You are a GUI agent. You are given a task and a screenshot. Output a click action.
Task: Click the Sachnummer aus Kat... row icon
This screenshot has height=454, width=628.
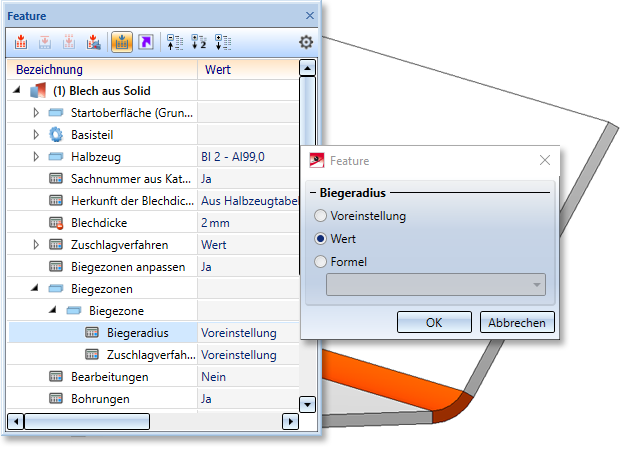(x=56, y=179)
